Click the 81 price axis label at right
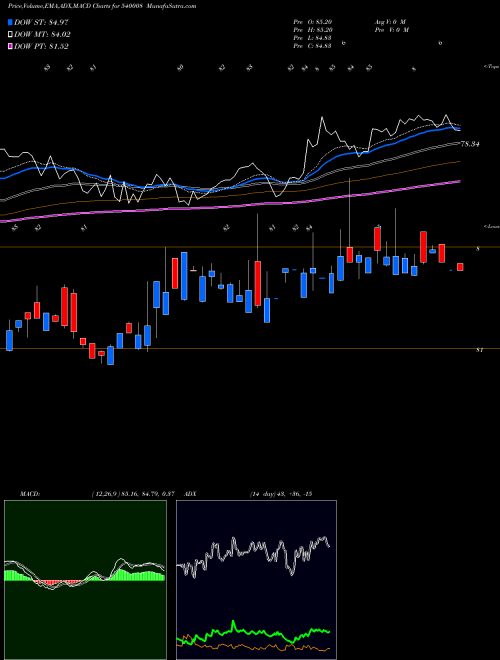The height and width of the screenshot is (660, 500). click(x=479, y=350)
